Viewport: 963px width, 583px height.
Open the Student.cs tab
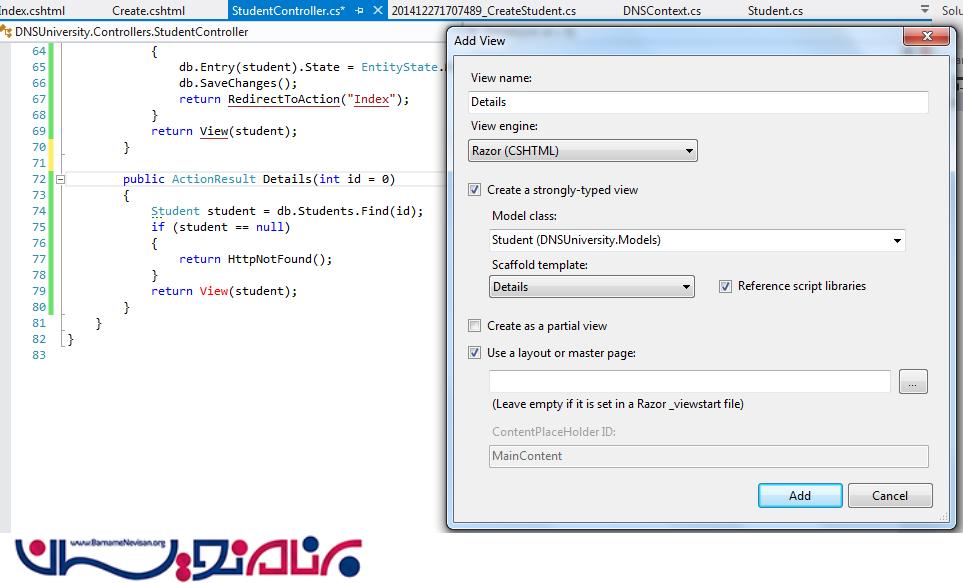pos(775,11)
